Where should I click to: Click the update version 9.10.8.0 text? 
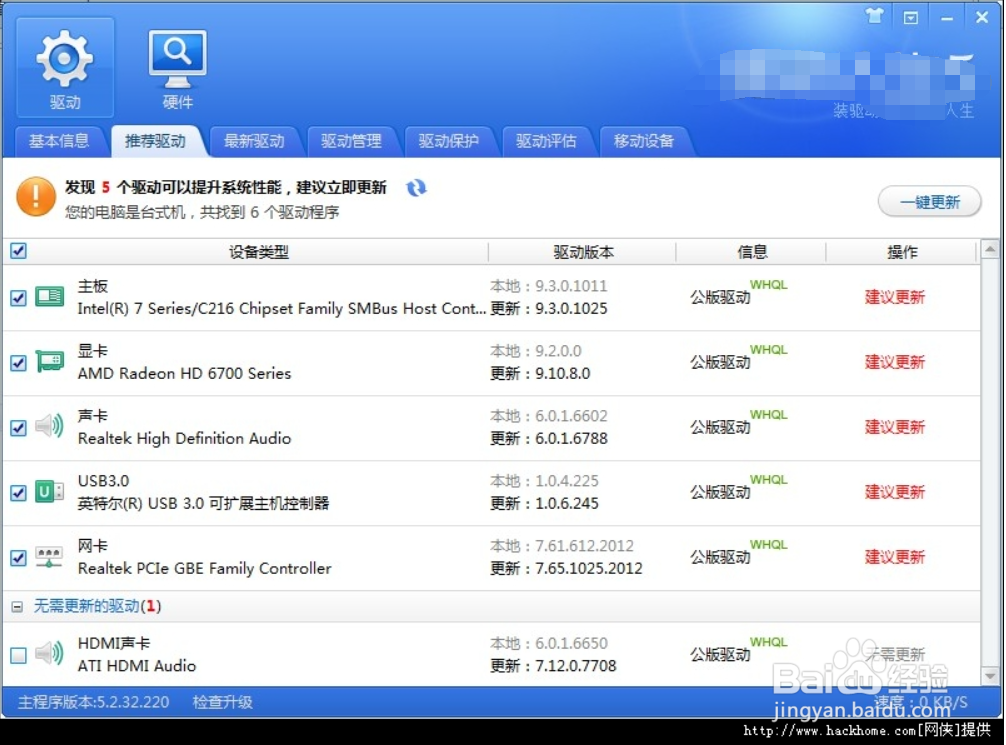click(x=563, y=373)
